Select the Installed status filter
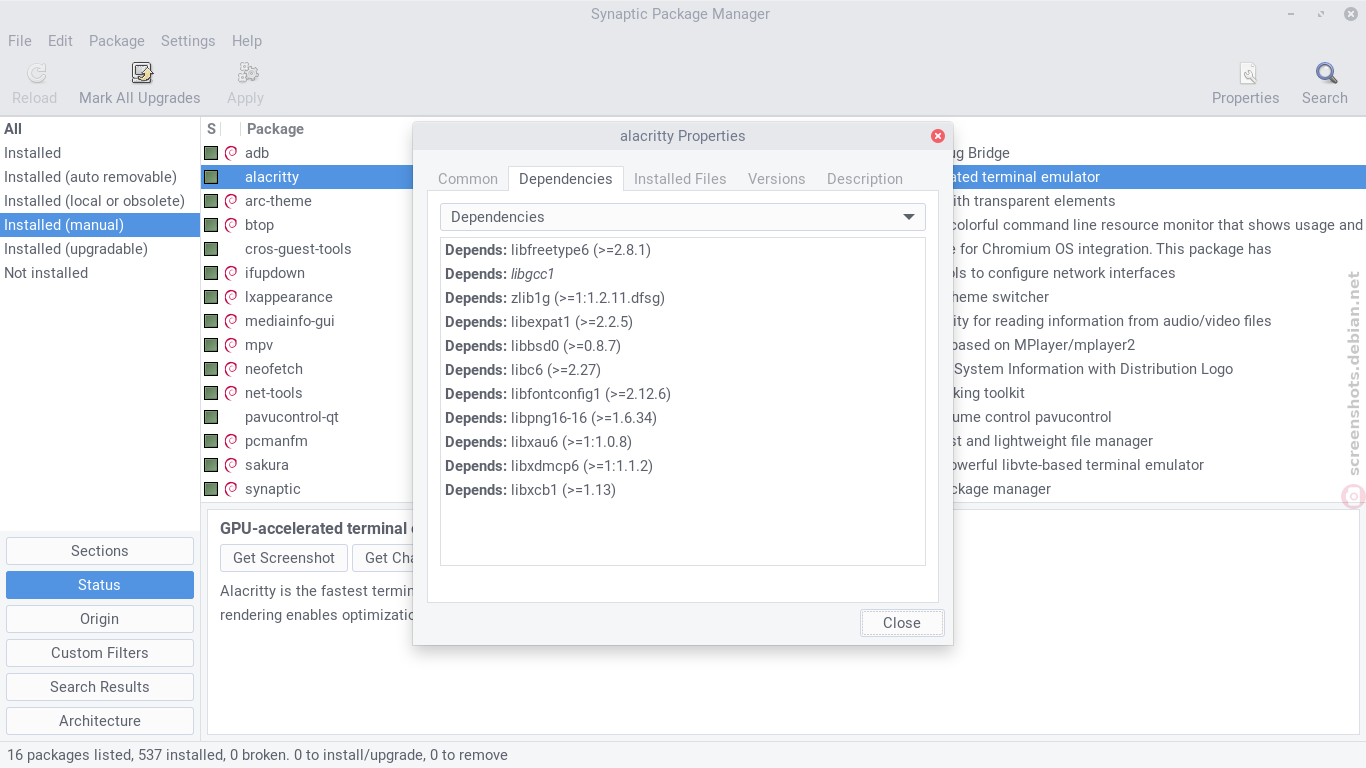 point(100,153)
